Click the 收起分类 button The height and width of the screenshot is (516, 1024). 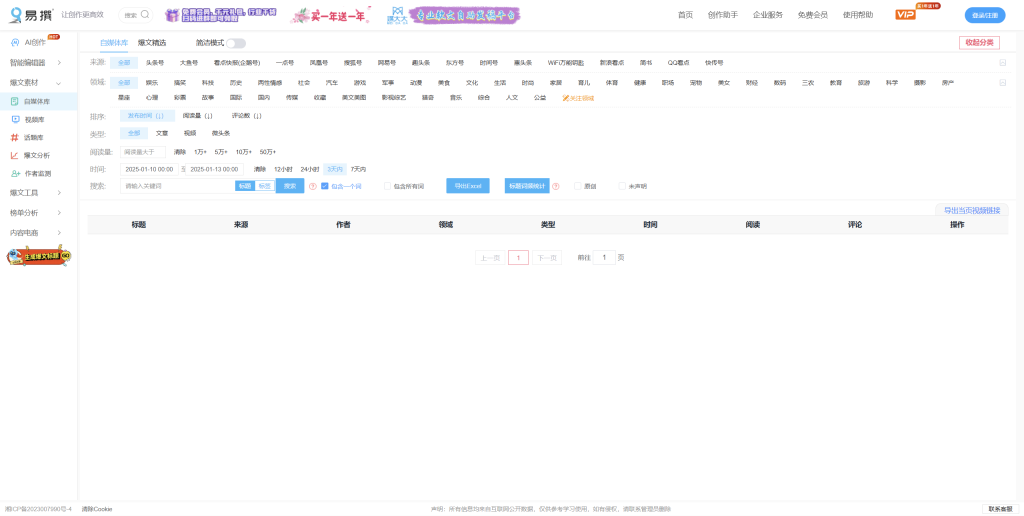coord(979,42)
